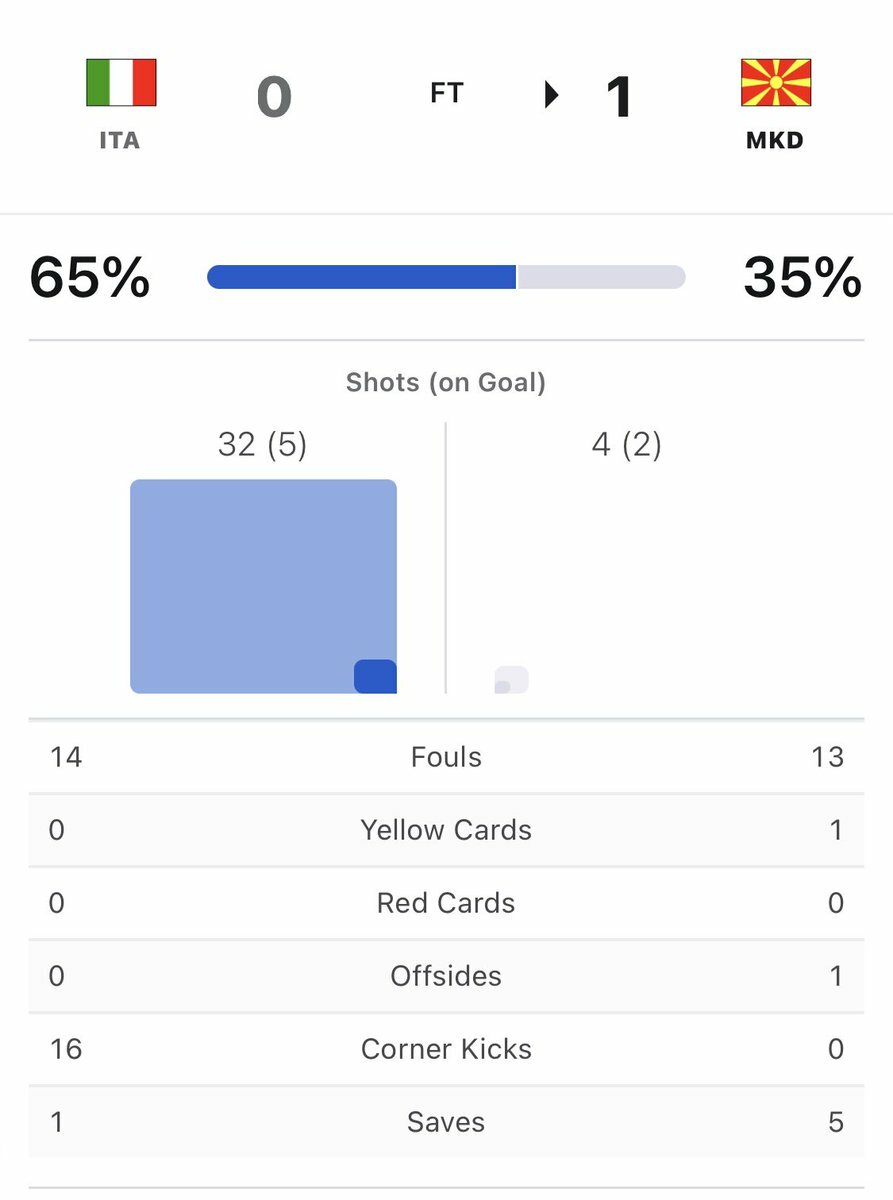Screen dimensions: 893x1200
Task: Click the FT full-time status label
Action: click(446, 94)
